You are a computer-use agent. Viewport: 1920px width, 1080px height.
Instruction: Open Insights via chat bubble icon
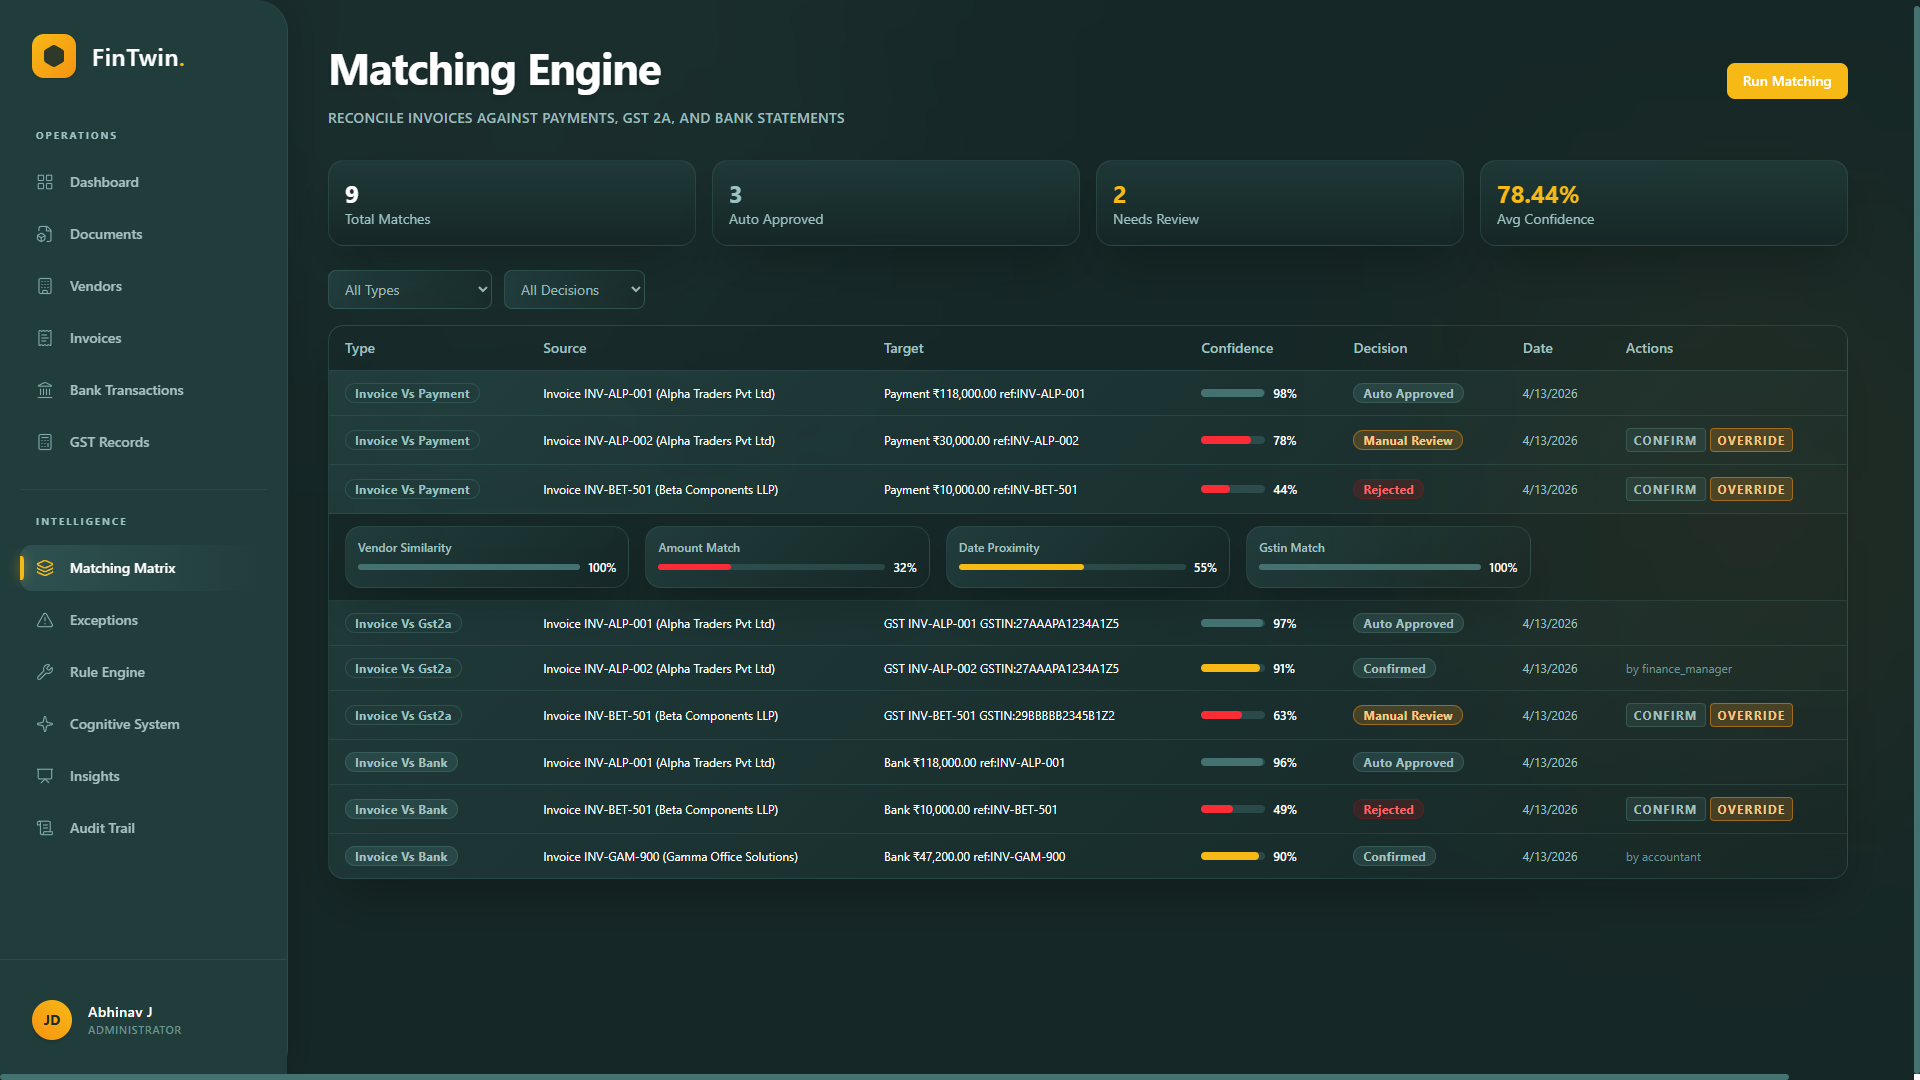[x=45, y=776]
